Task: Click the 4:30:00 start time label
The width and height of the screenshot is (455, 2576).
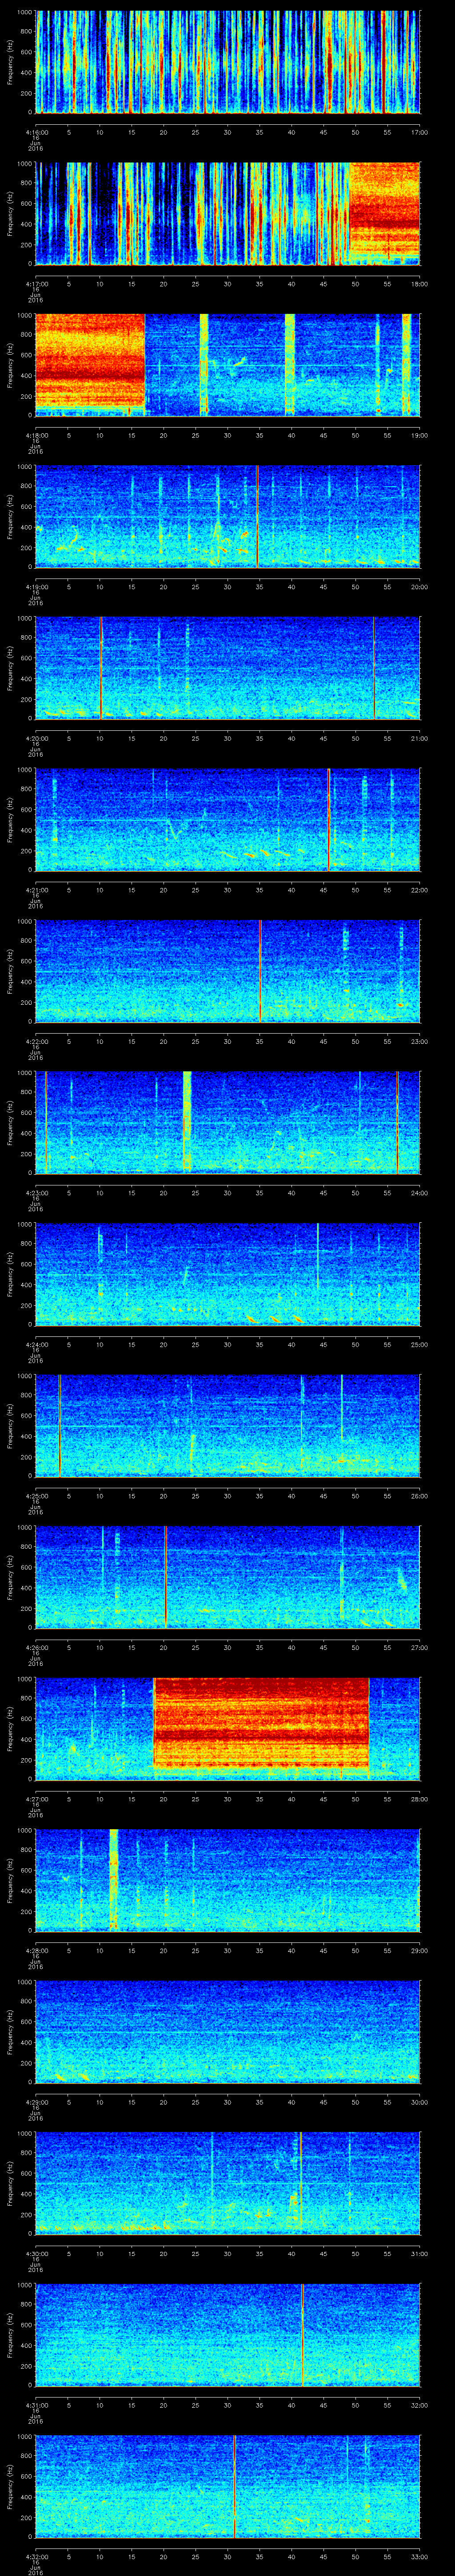Action: [36, 2253]
